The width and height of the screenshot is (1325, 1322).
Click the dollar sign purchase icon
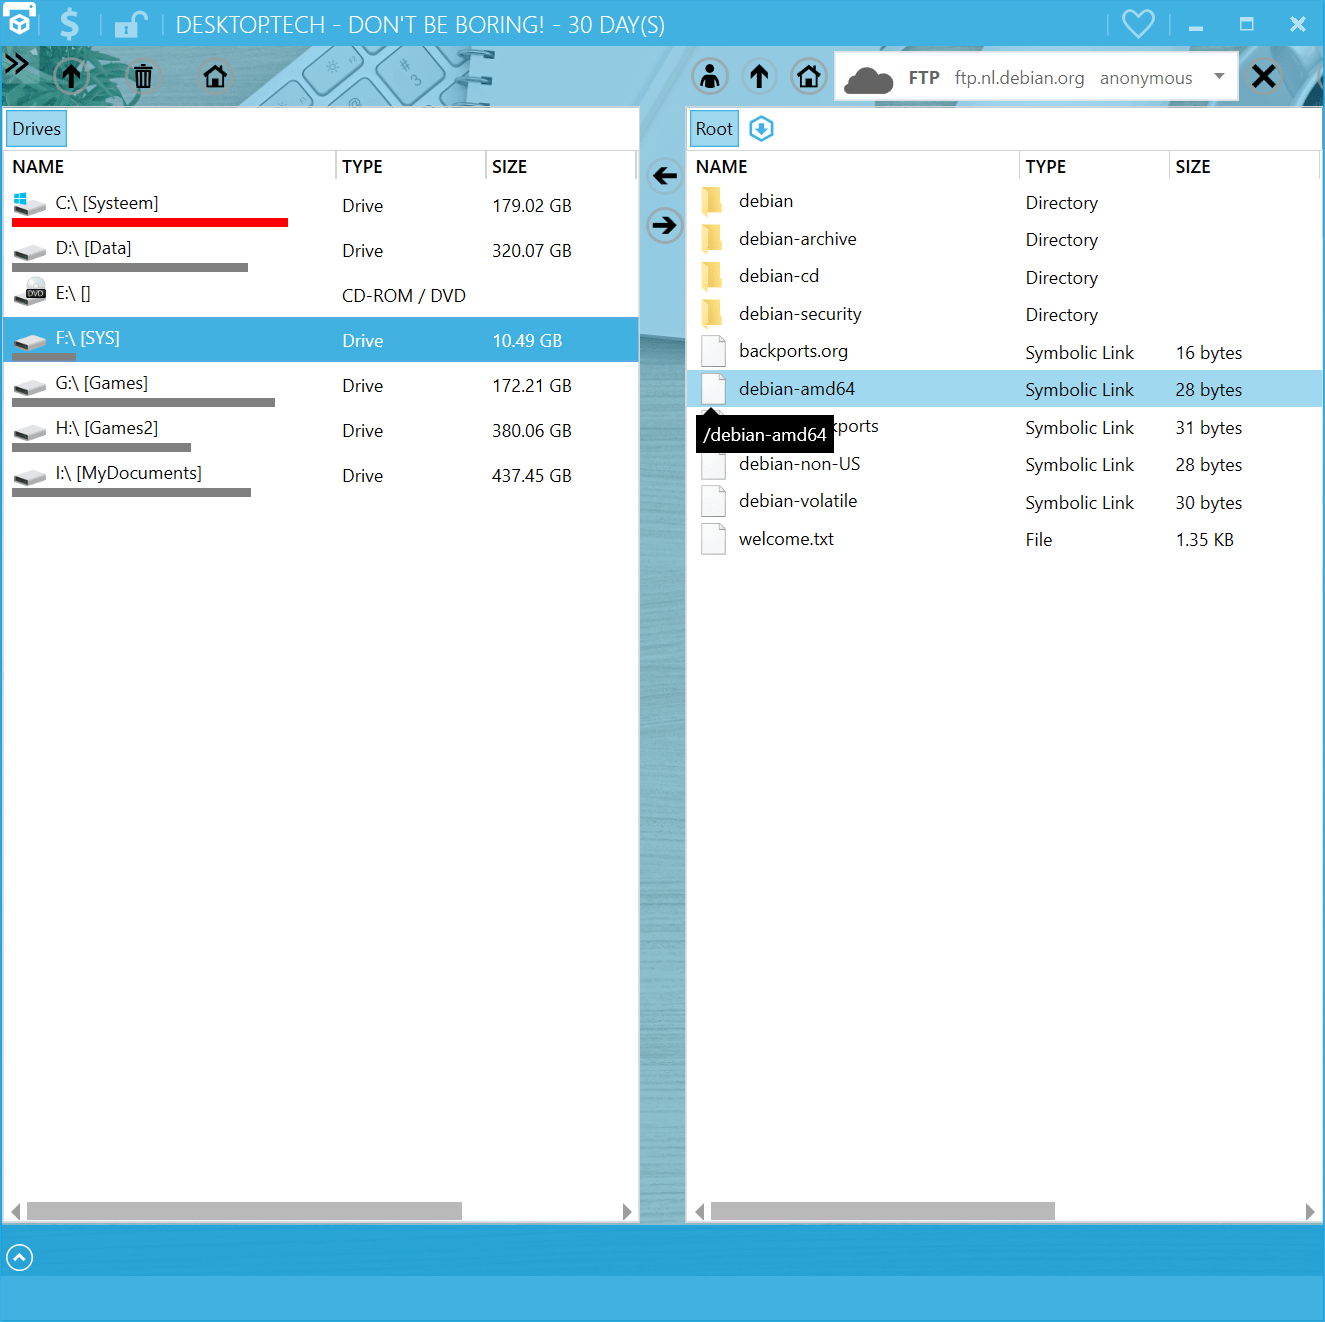point(69,23)
